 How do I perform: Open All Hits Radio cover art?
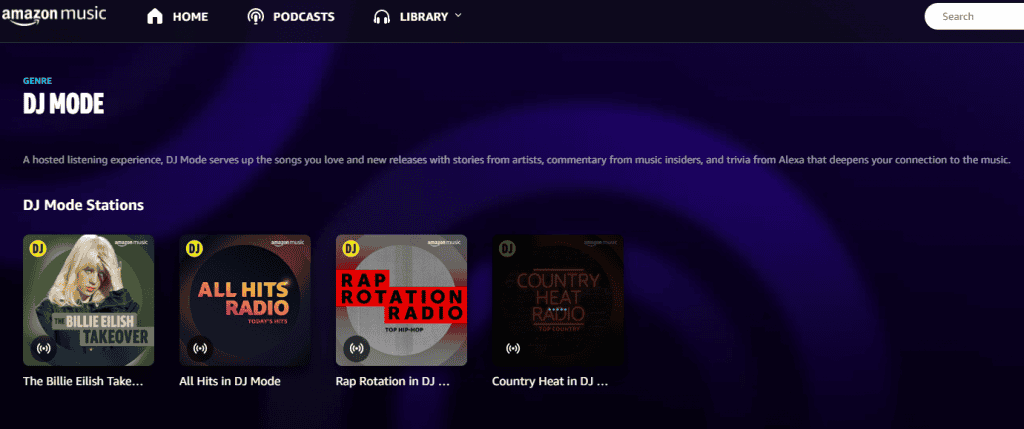tap(245, 300)
